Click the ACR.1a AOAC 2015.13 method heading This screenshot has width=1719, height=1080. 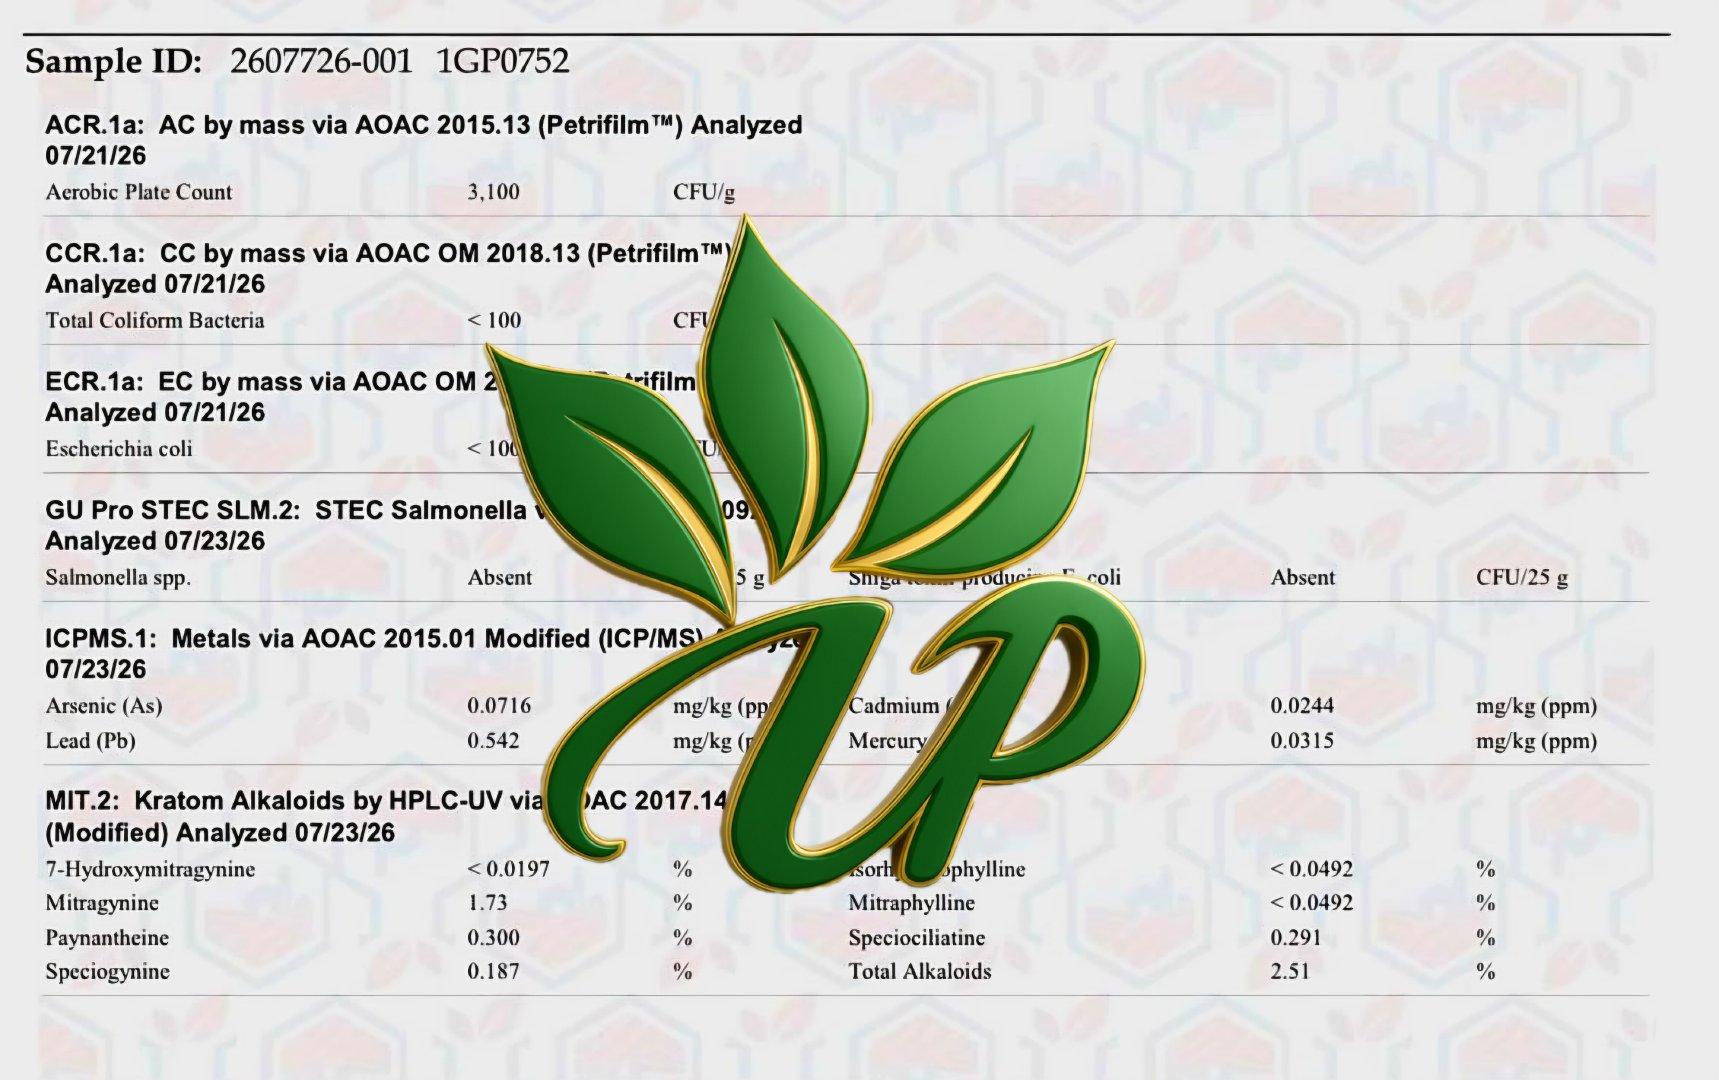pos(424,140)
